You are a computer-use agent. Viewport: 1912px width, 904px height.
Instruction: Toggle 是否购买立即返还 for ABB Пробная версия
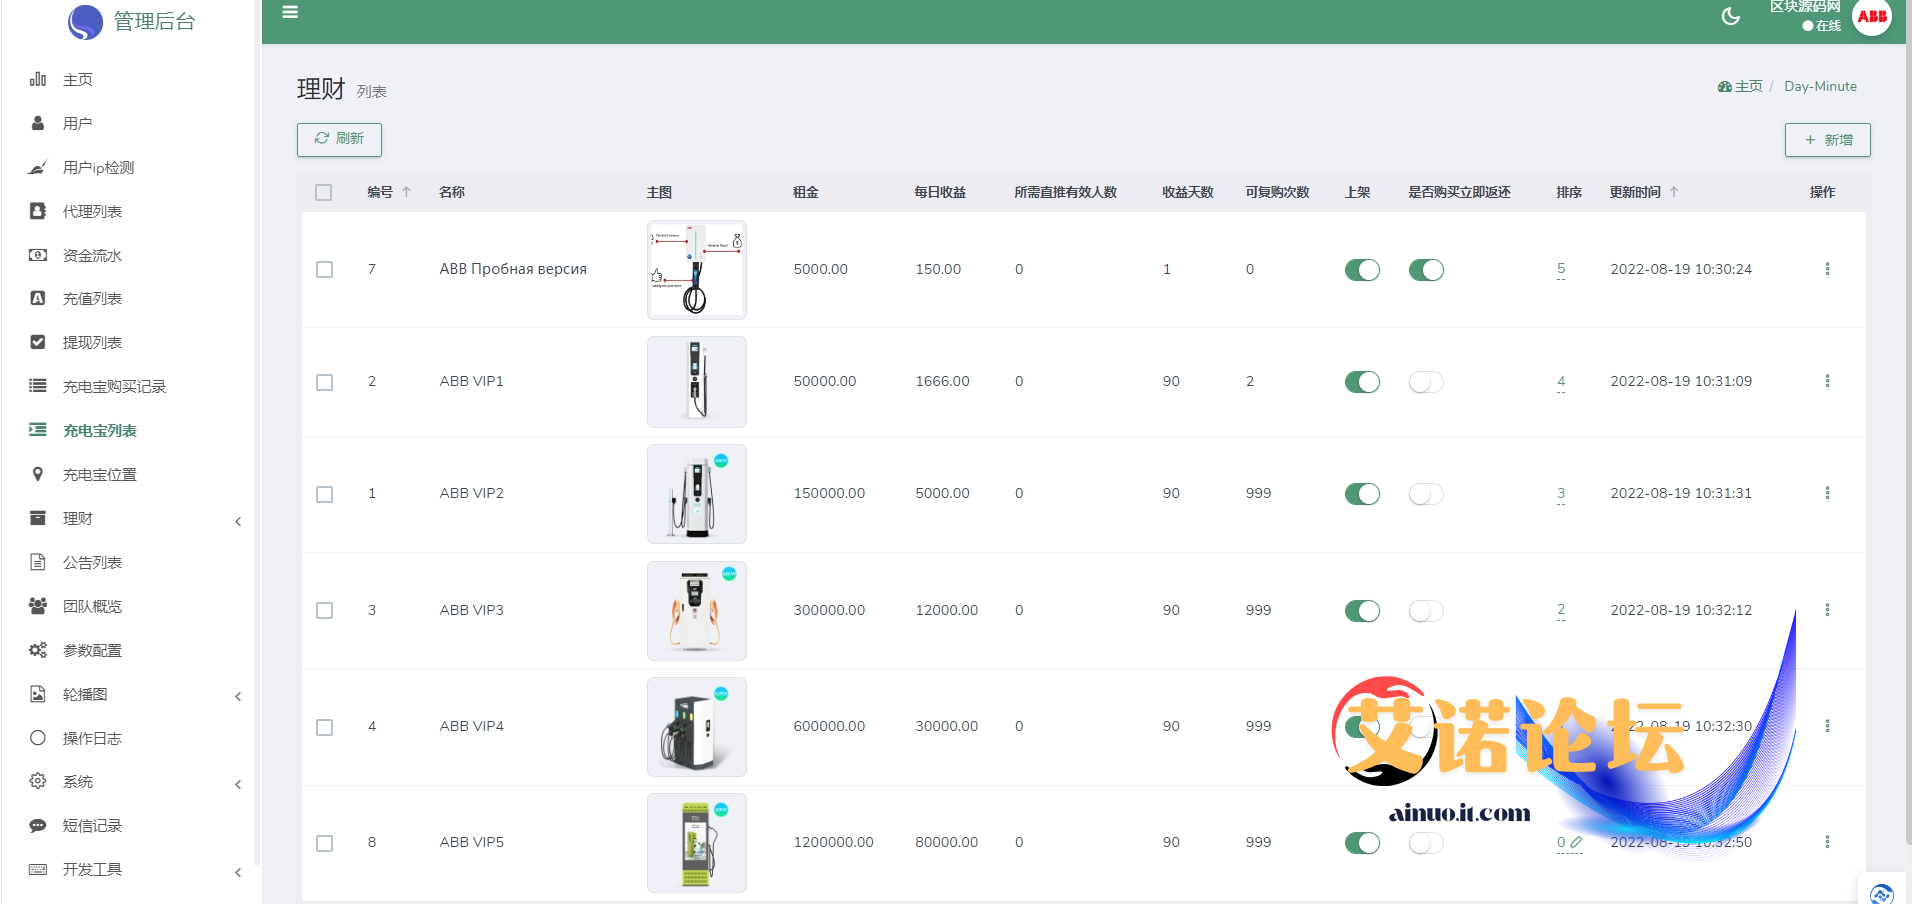1426,270
